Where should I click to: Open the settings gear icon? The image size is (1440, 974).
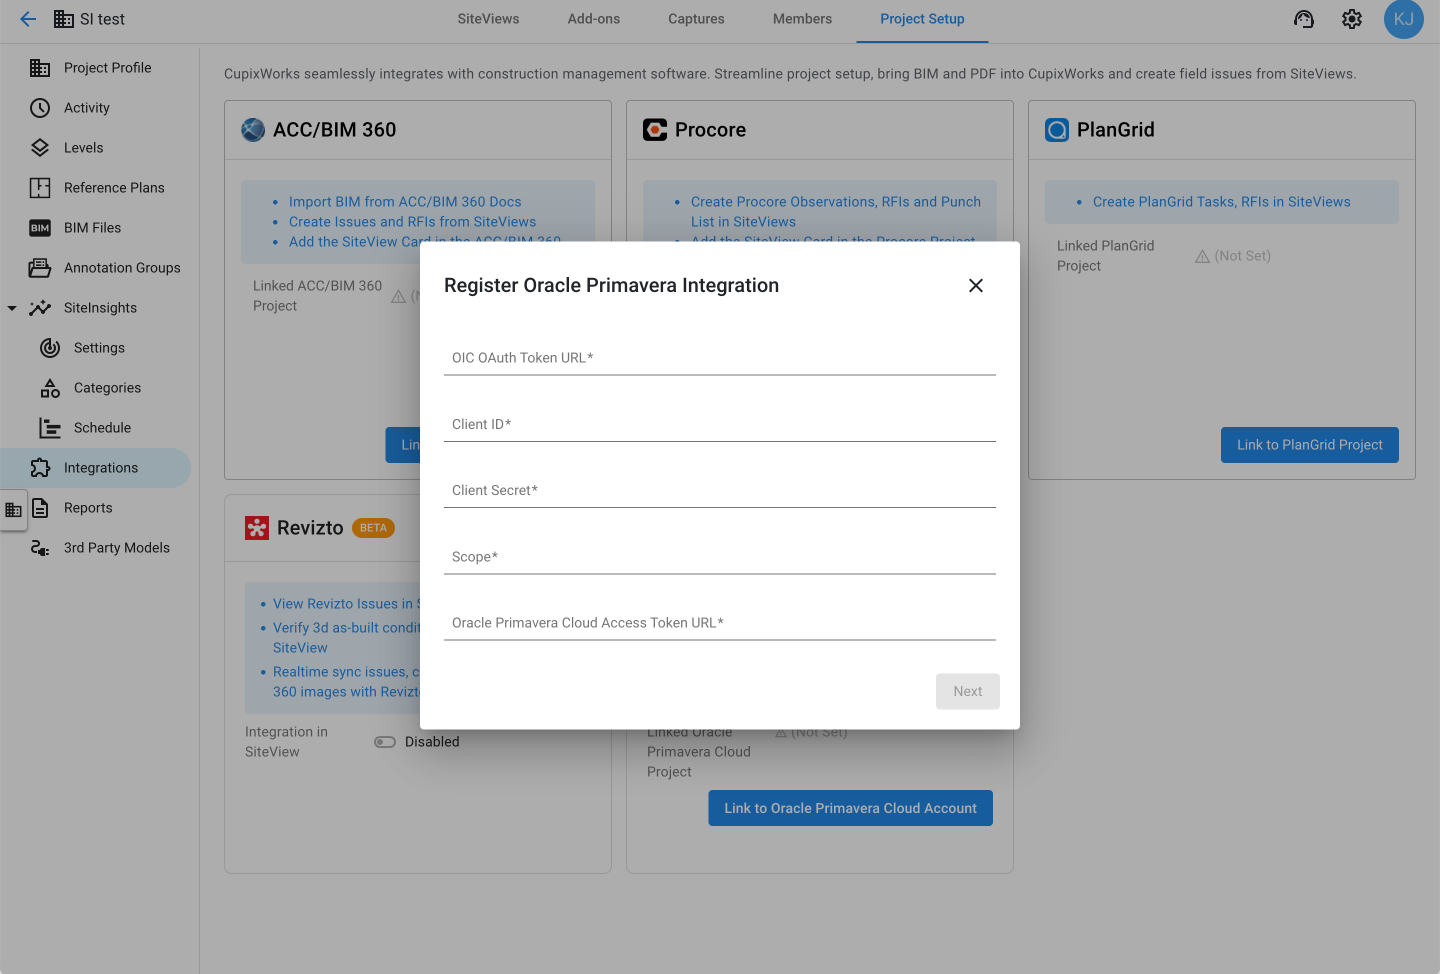[x=1352, y=19]
